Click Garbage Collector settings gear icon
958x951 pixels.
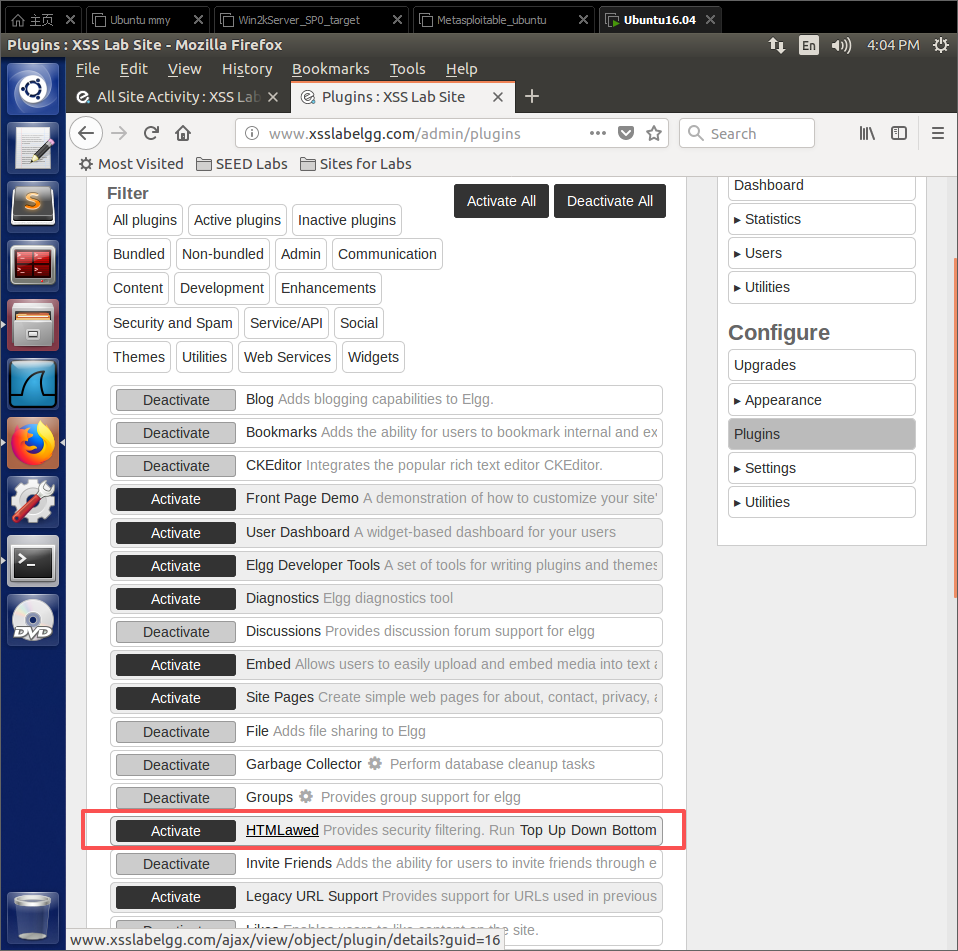click(375, 763)
